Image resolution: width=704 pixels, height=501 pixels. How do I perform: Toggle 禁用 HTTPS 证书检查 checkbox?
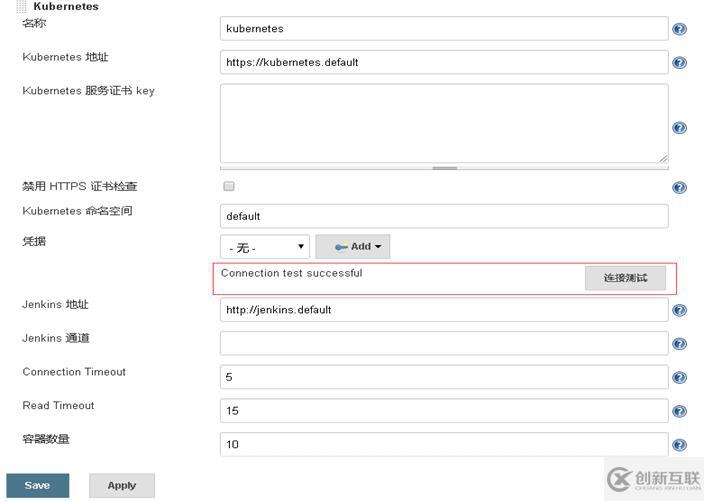coord(229,186)
